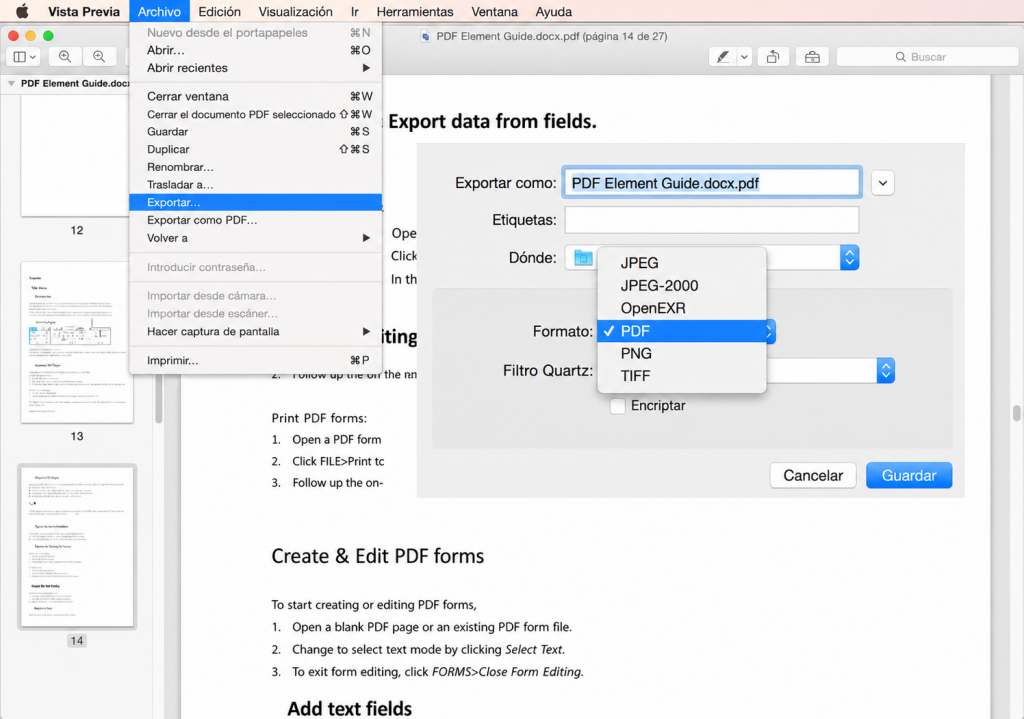Click Guardar in the Archivo menu
Viewport: 1024px width, 719px height.
pyautogui.click(x=255, y=131)
